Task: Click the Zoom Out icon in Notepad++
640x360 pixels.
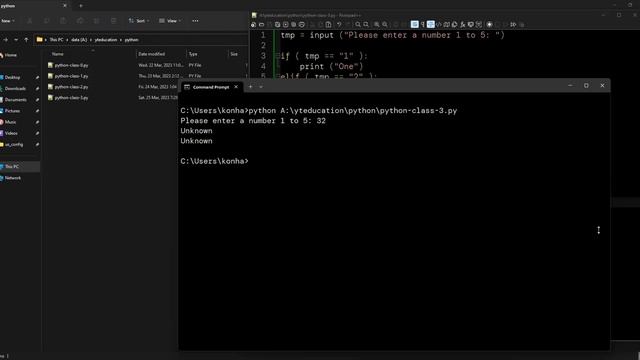Action: [x=385, y=24]
